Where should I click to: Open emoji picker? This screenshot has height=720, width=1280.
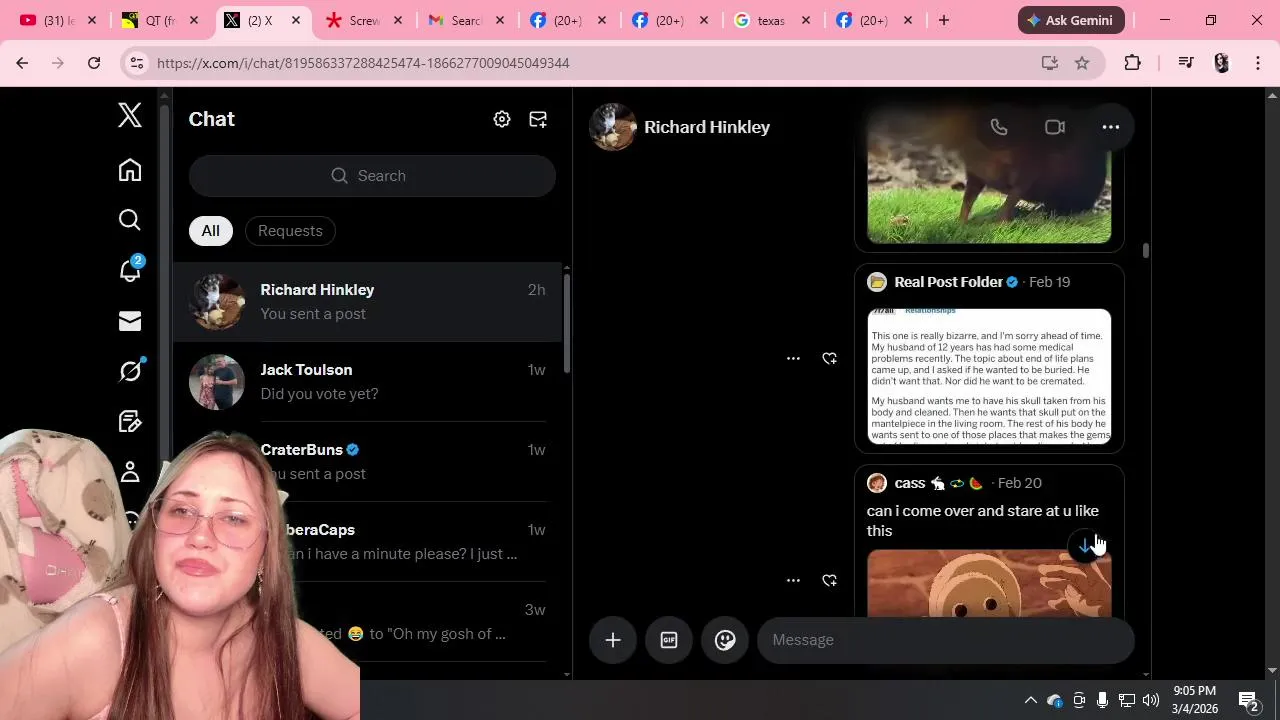pyautogui.click(x=725, y=640)
